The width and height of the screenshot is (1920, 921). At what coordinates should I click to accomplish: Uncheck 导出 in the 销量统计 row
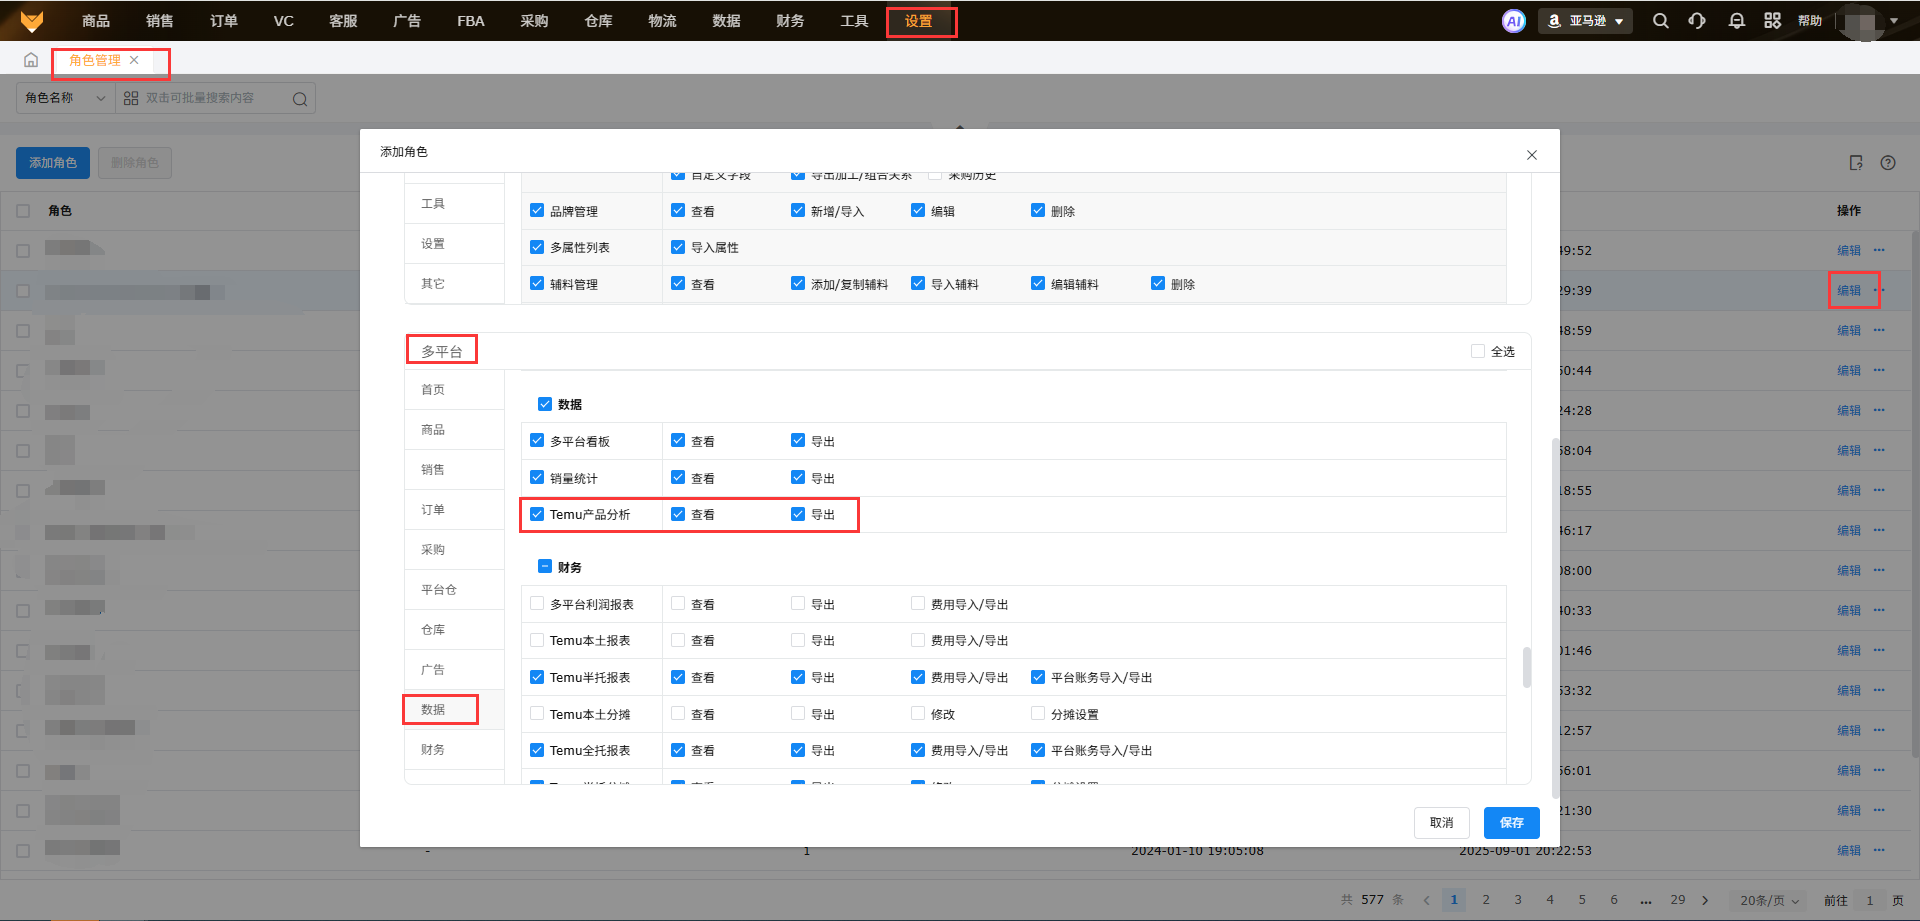798,478
